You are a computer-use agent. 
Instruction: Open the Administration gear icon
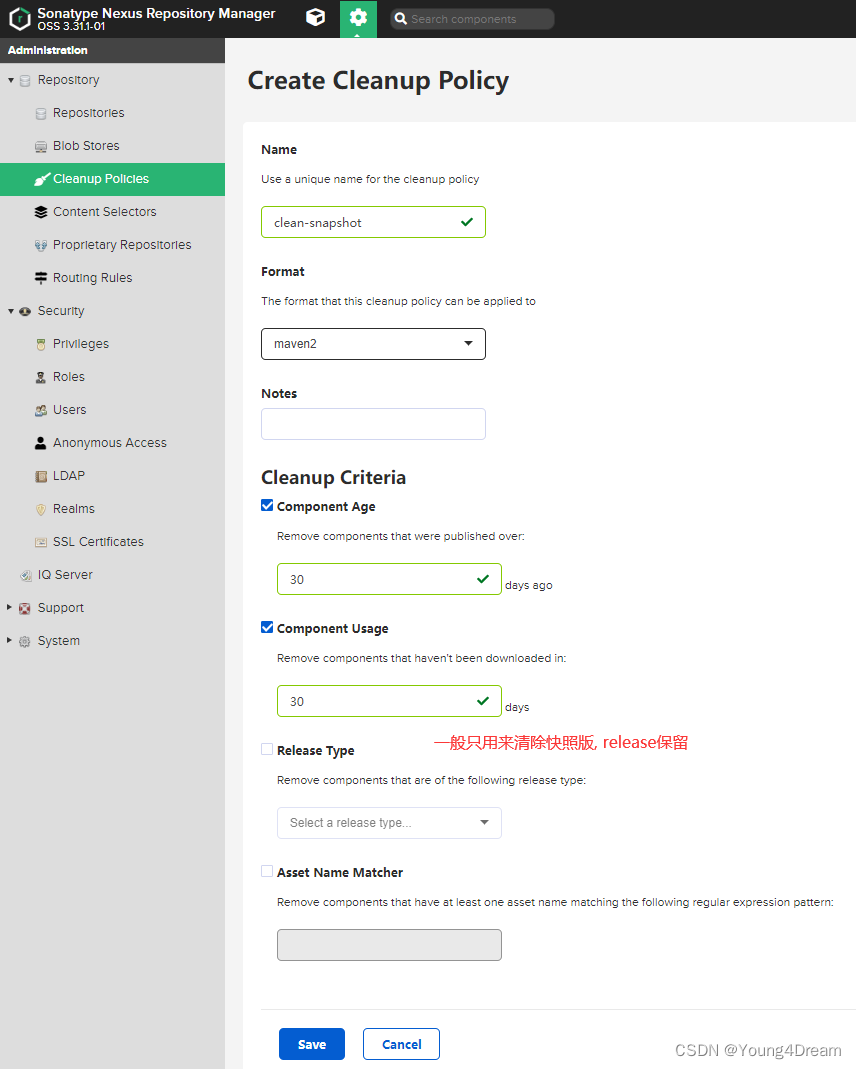[358, 18]
